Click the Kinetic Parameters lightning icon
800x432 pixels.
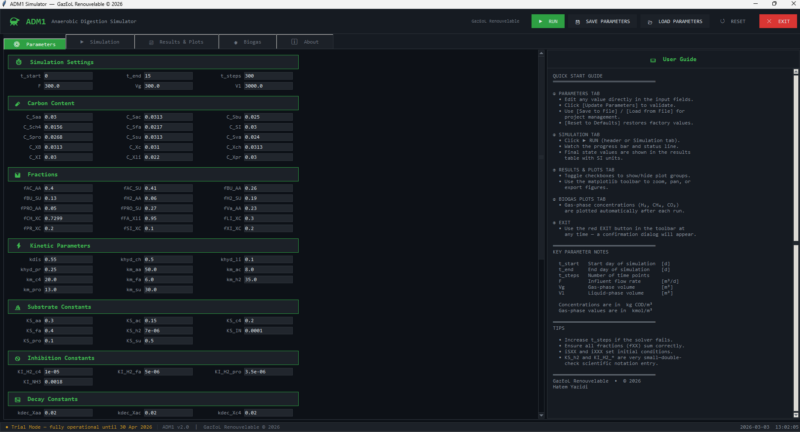click(x=19, y=244)
